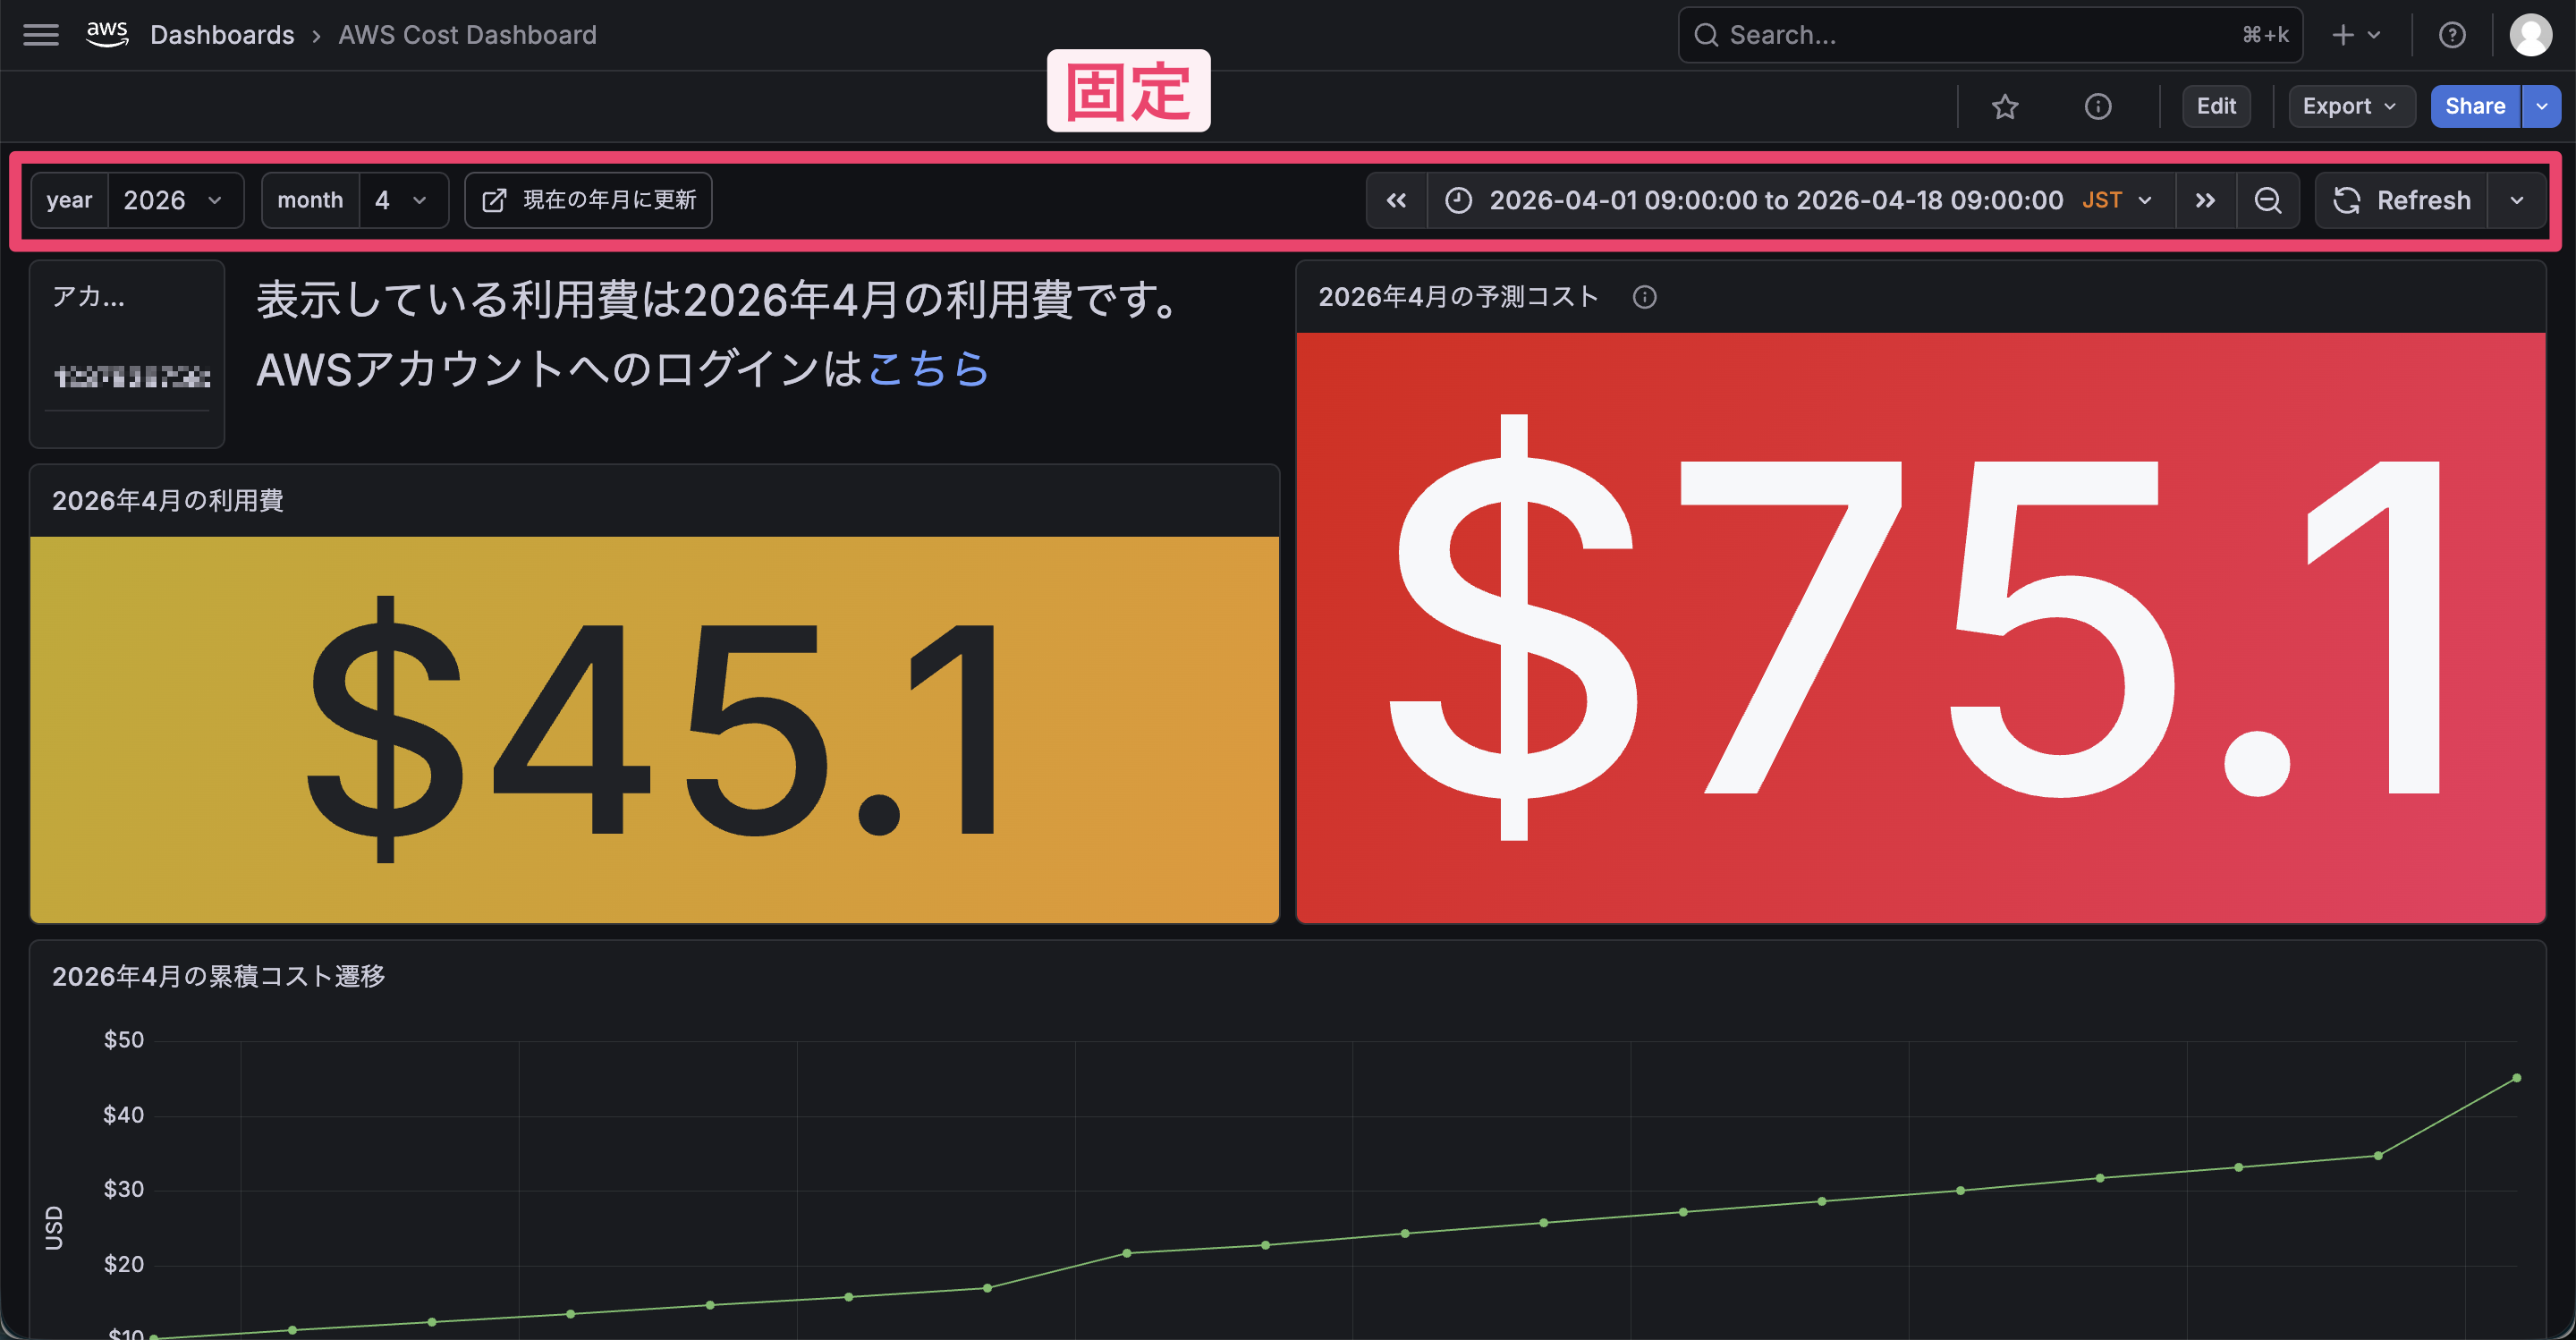The height and width of the screenshot is (1340, 2576).
Task: Click the user profile avatar
Action: (2530, 35)
